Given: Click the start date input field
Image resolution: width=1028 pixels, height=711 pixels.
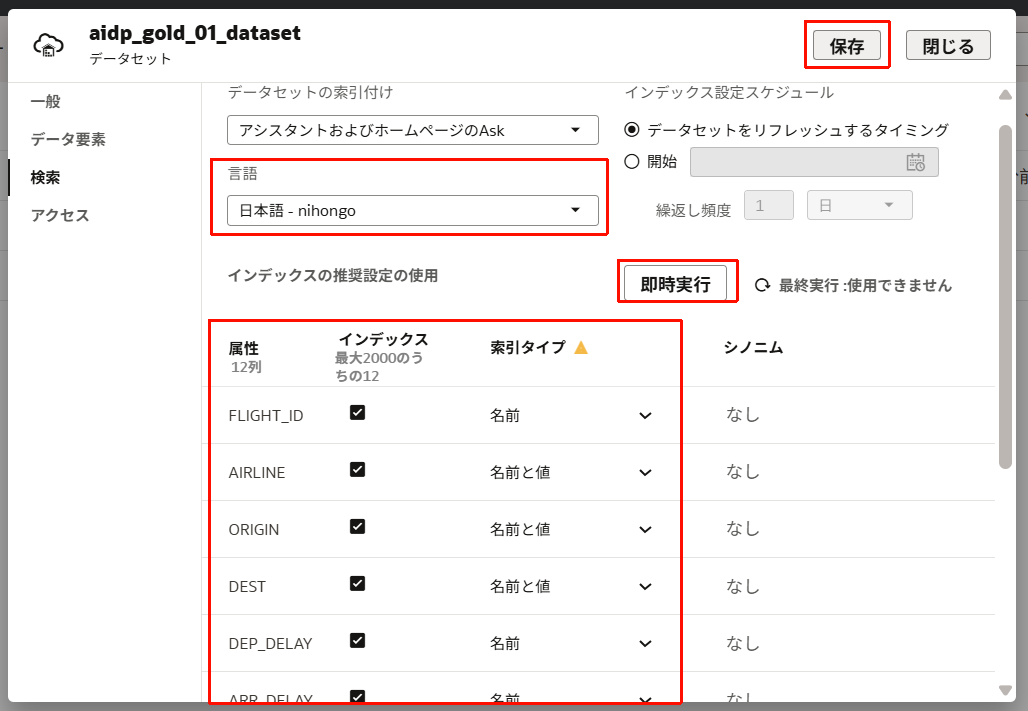Looking at the screenshot, I should point(814,162).
